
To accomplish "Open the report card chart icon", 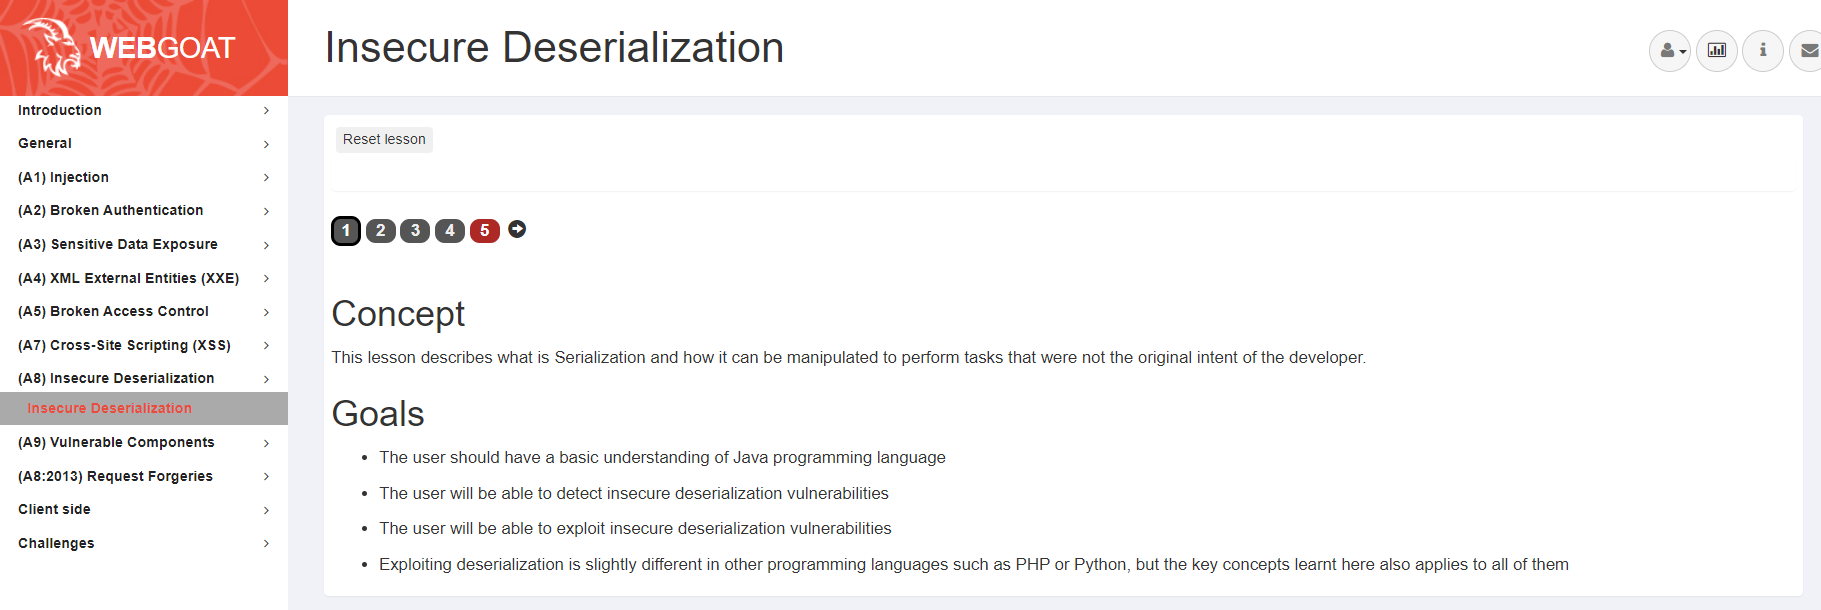I will (1716, 50).
